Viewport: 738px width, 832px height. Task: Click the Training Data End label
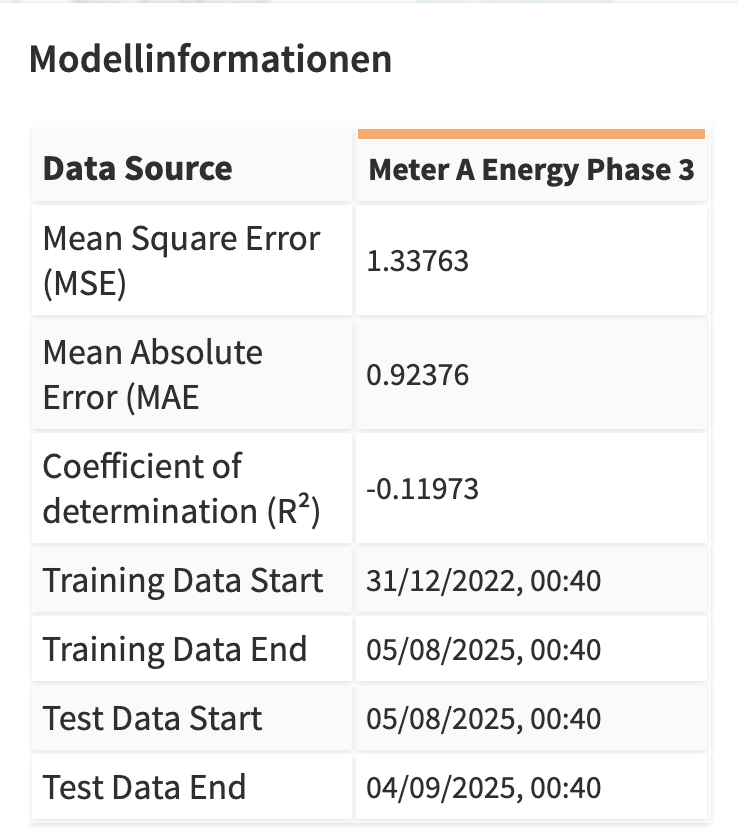[x=174, y=649]
